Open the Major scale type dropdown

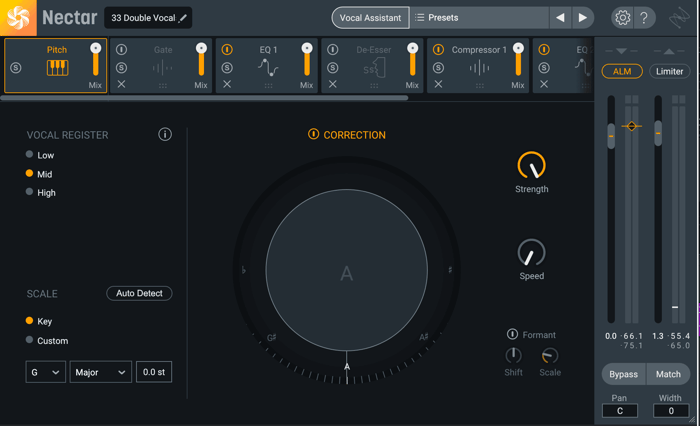click(x=100, y=372)
